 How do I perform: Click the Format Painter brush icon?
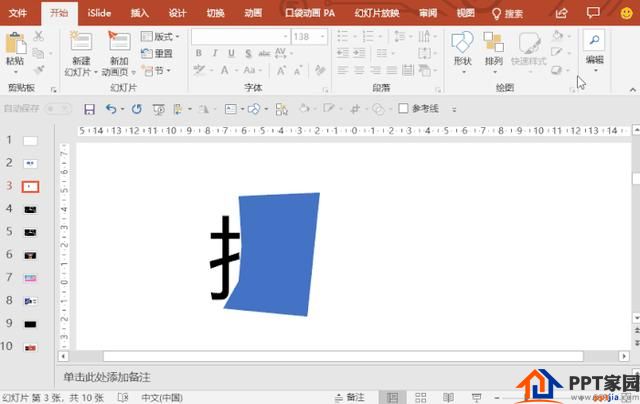point(39,70)
